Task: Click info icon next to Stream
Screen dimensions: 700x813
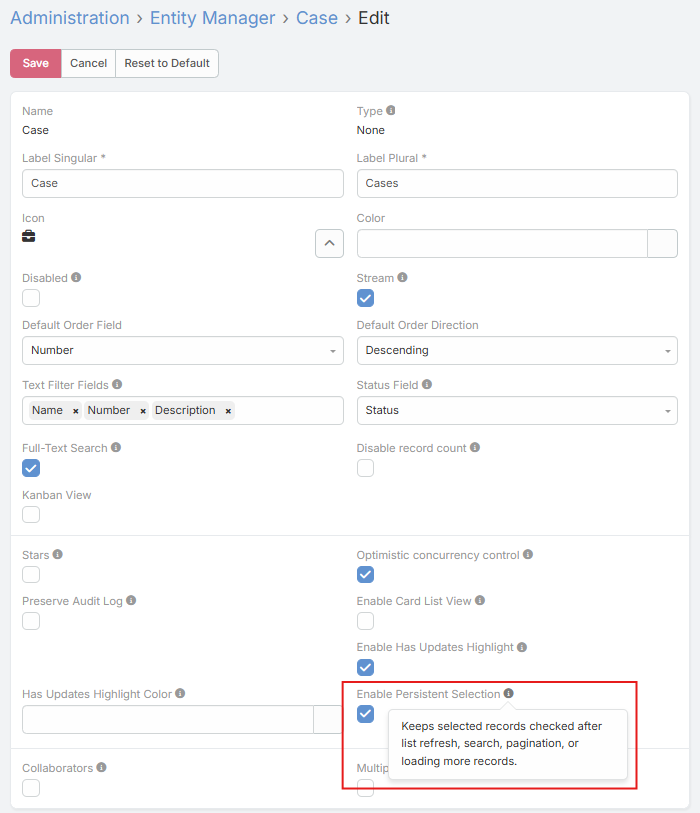Action: (x=402, y=278)
